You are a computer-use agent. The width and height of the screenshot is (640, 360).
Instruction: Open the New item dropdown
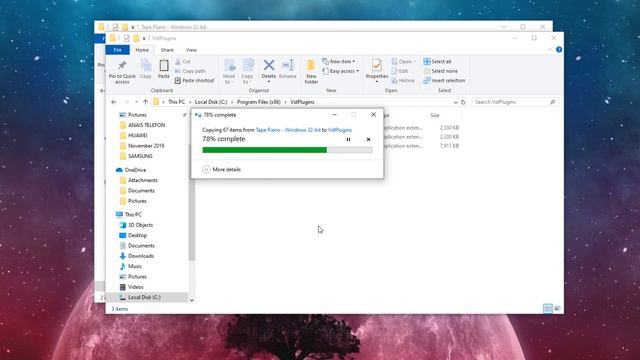click(x=338, y=61)
